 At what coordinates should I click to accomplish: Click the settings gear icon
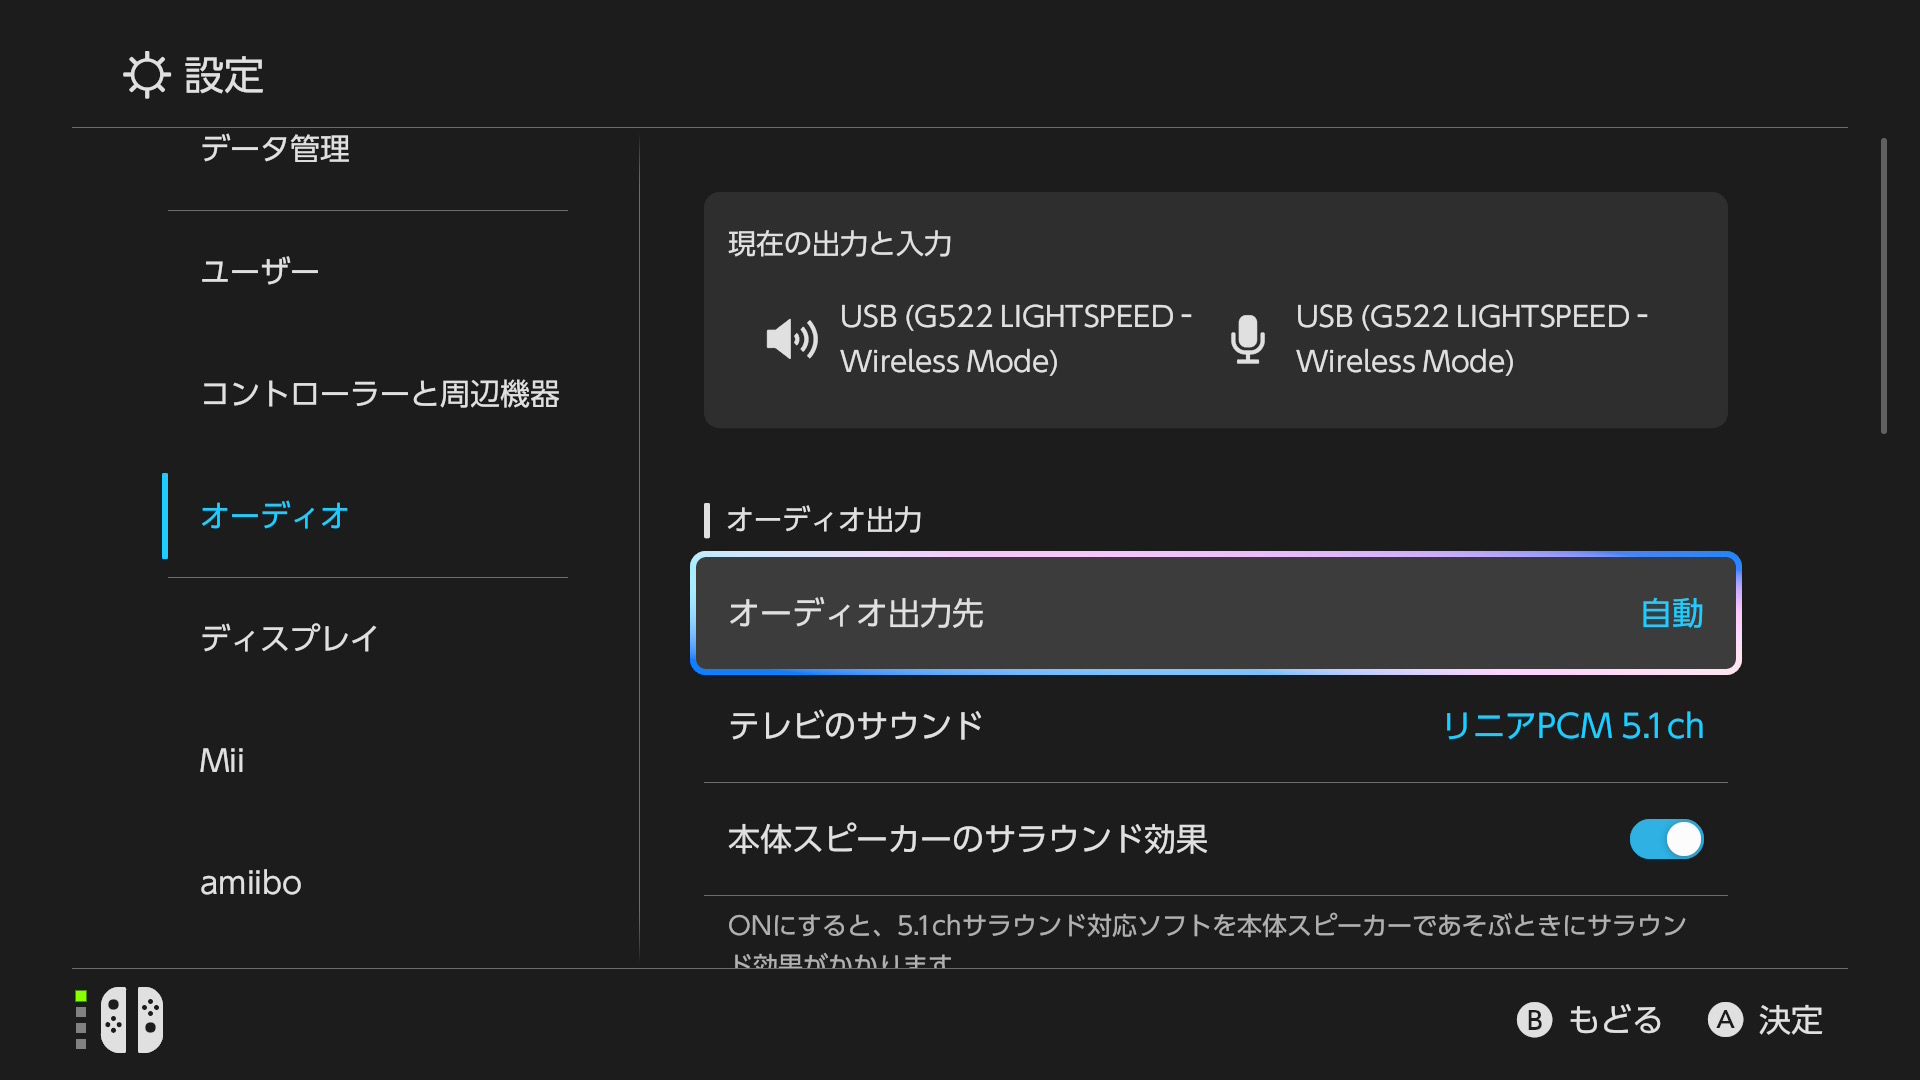[146, 74]
